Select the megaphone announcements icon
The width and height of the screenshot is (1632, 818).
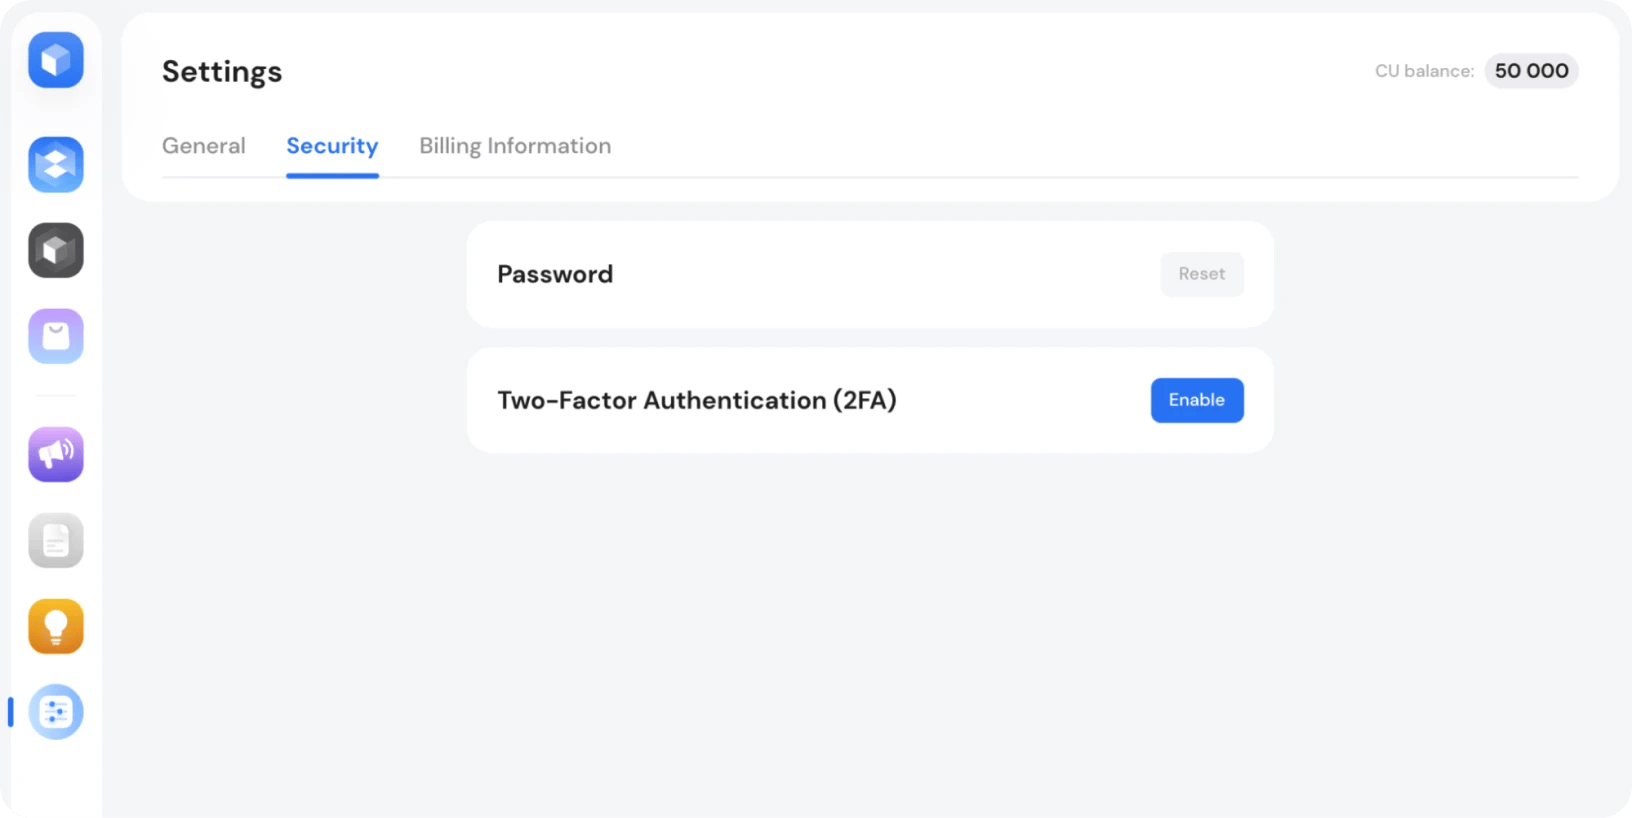tap(55, 454)
